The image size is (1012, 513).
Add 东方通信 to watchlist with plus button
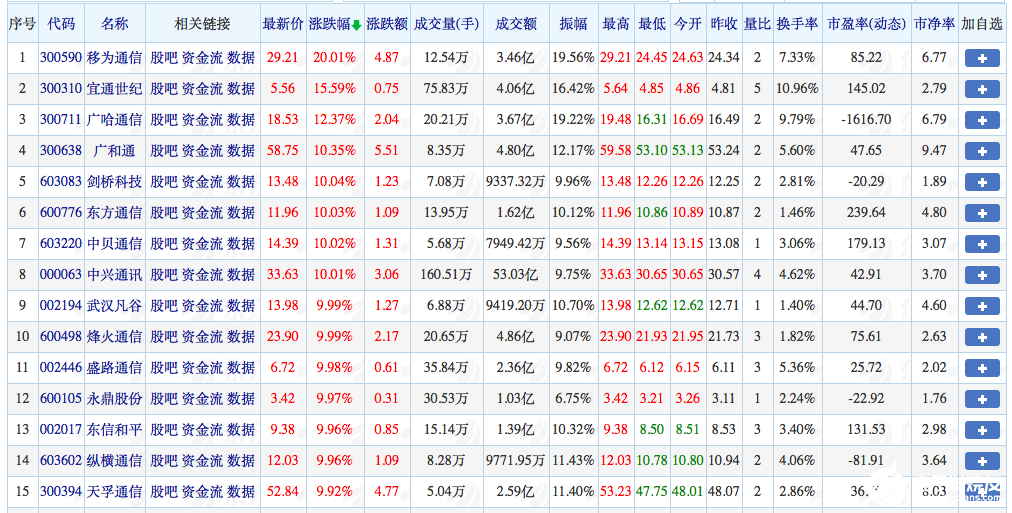[982, 213]
